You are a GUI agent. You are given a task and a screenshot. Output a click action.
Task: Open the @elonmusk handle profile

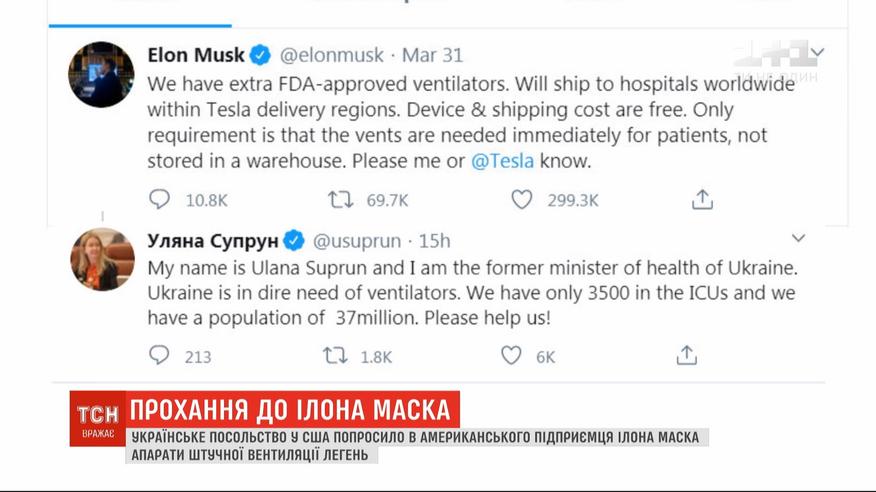click(x=330, y=55)
